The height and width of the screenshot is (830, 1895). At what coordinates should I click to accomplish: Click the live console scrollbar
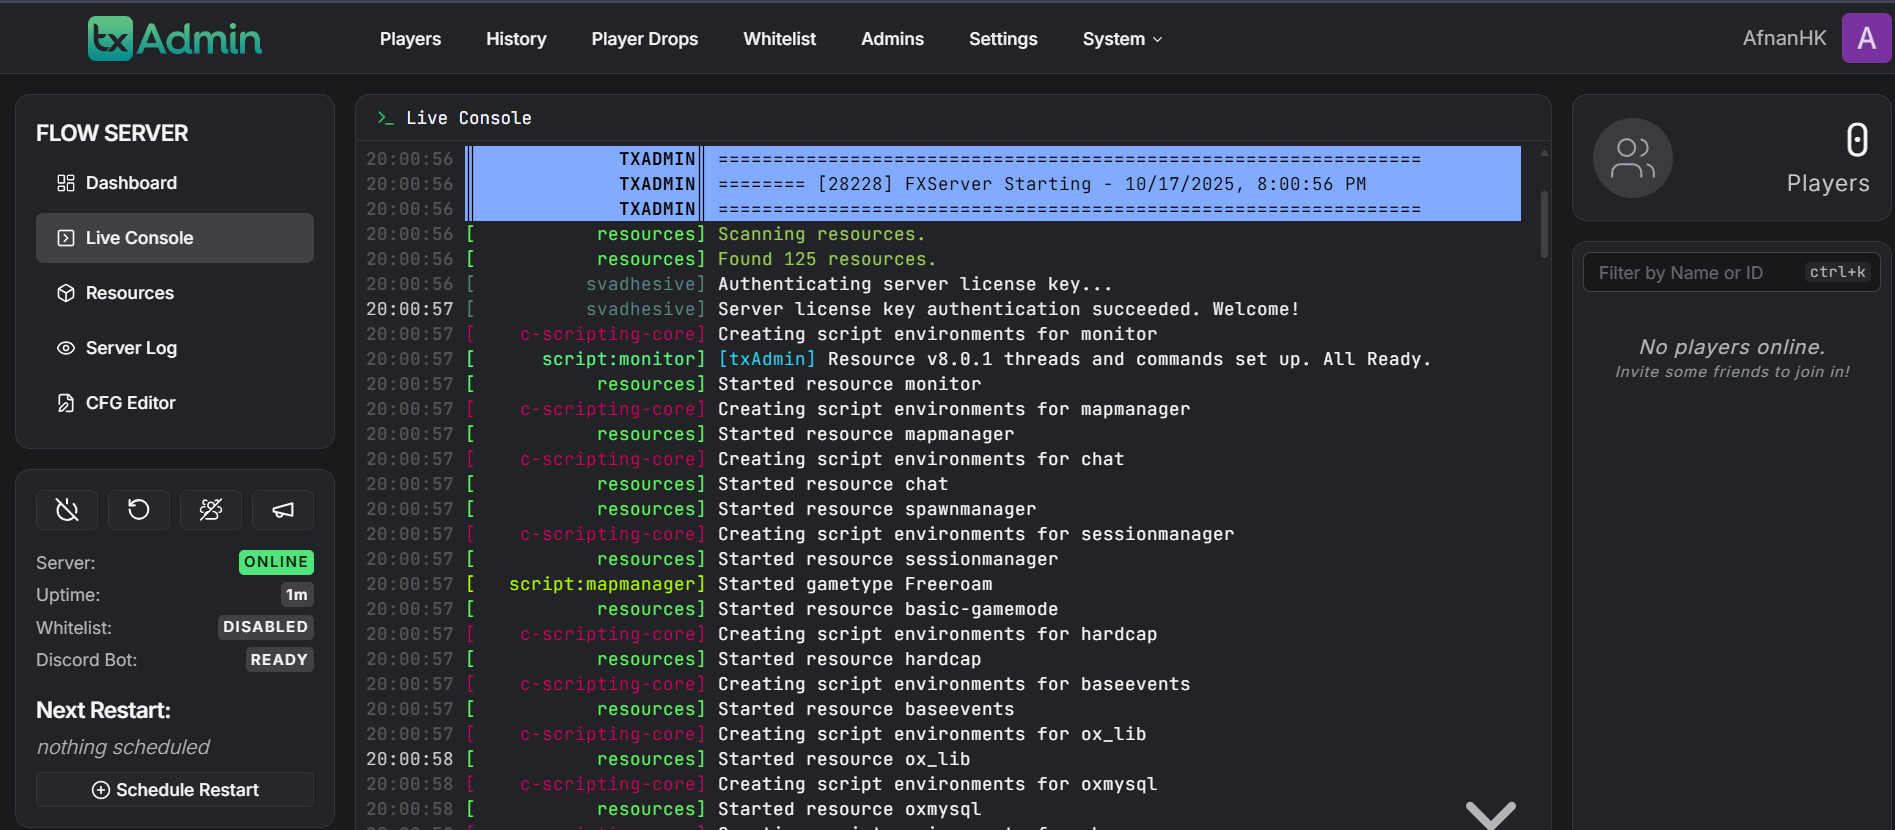pyautogui.click(x=1544, y=225)
